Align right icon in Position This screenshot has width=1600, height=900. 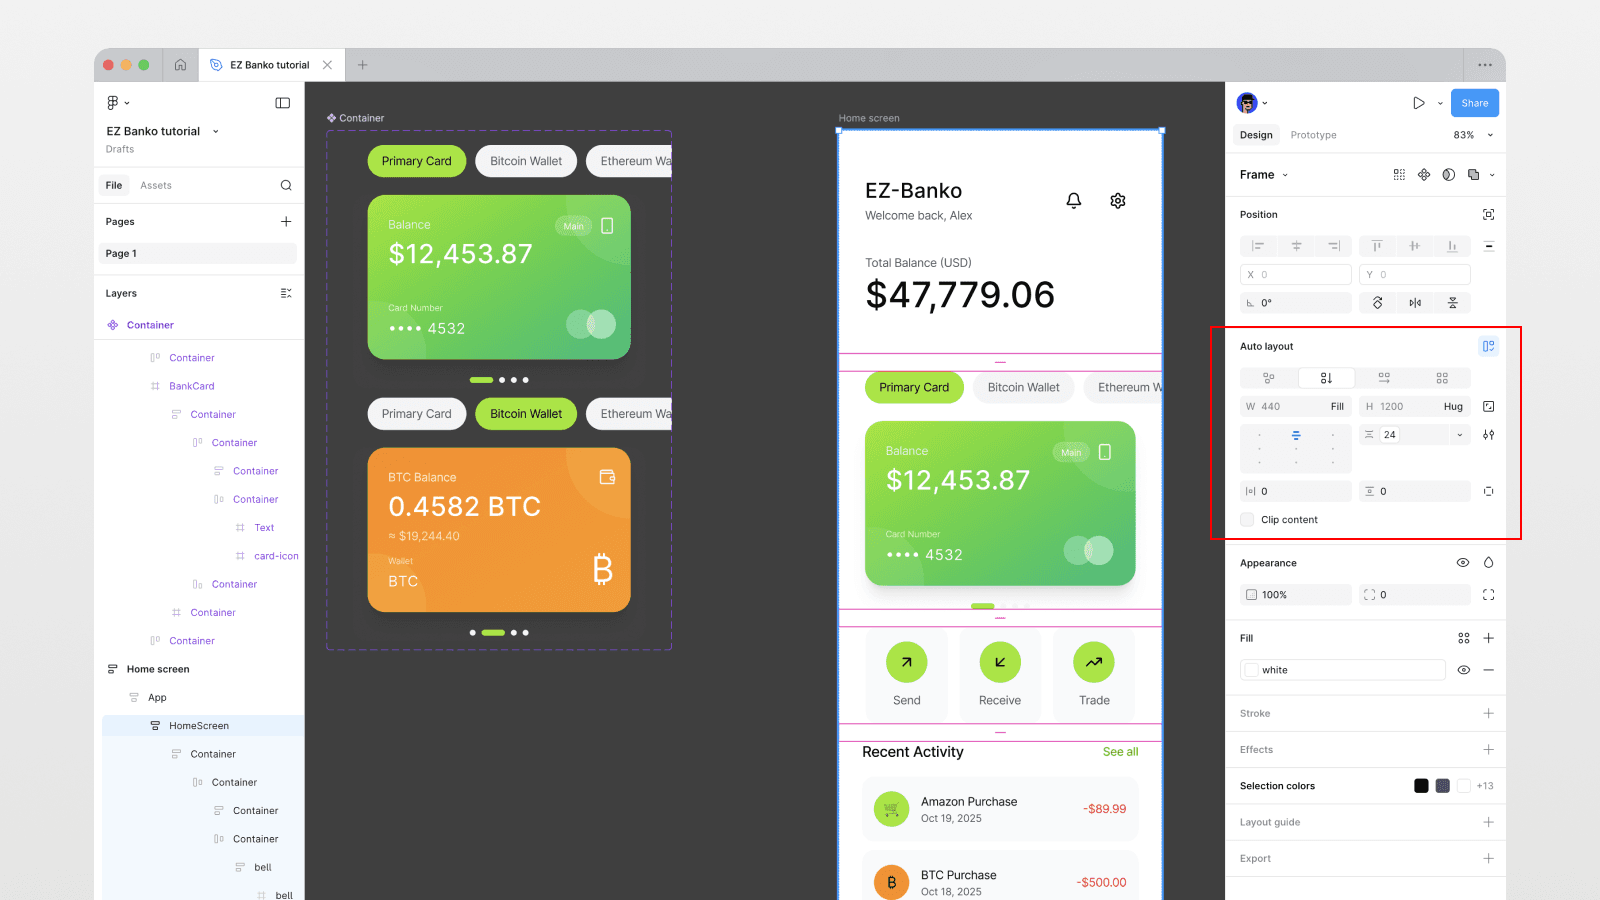point(1334,246)
